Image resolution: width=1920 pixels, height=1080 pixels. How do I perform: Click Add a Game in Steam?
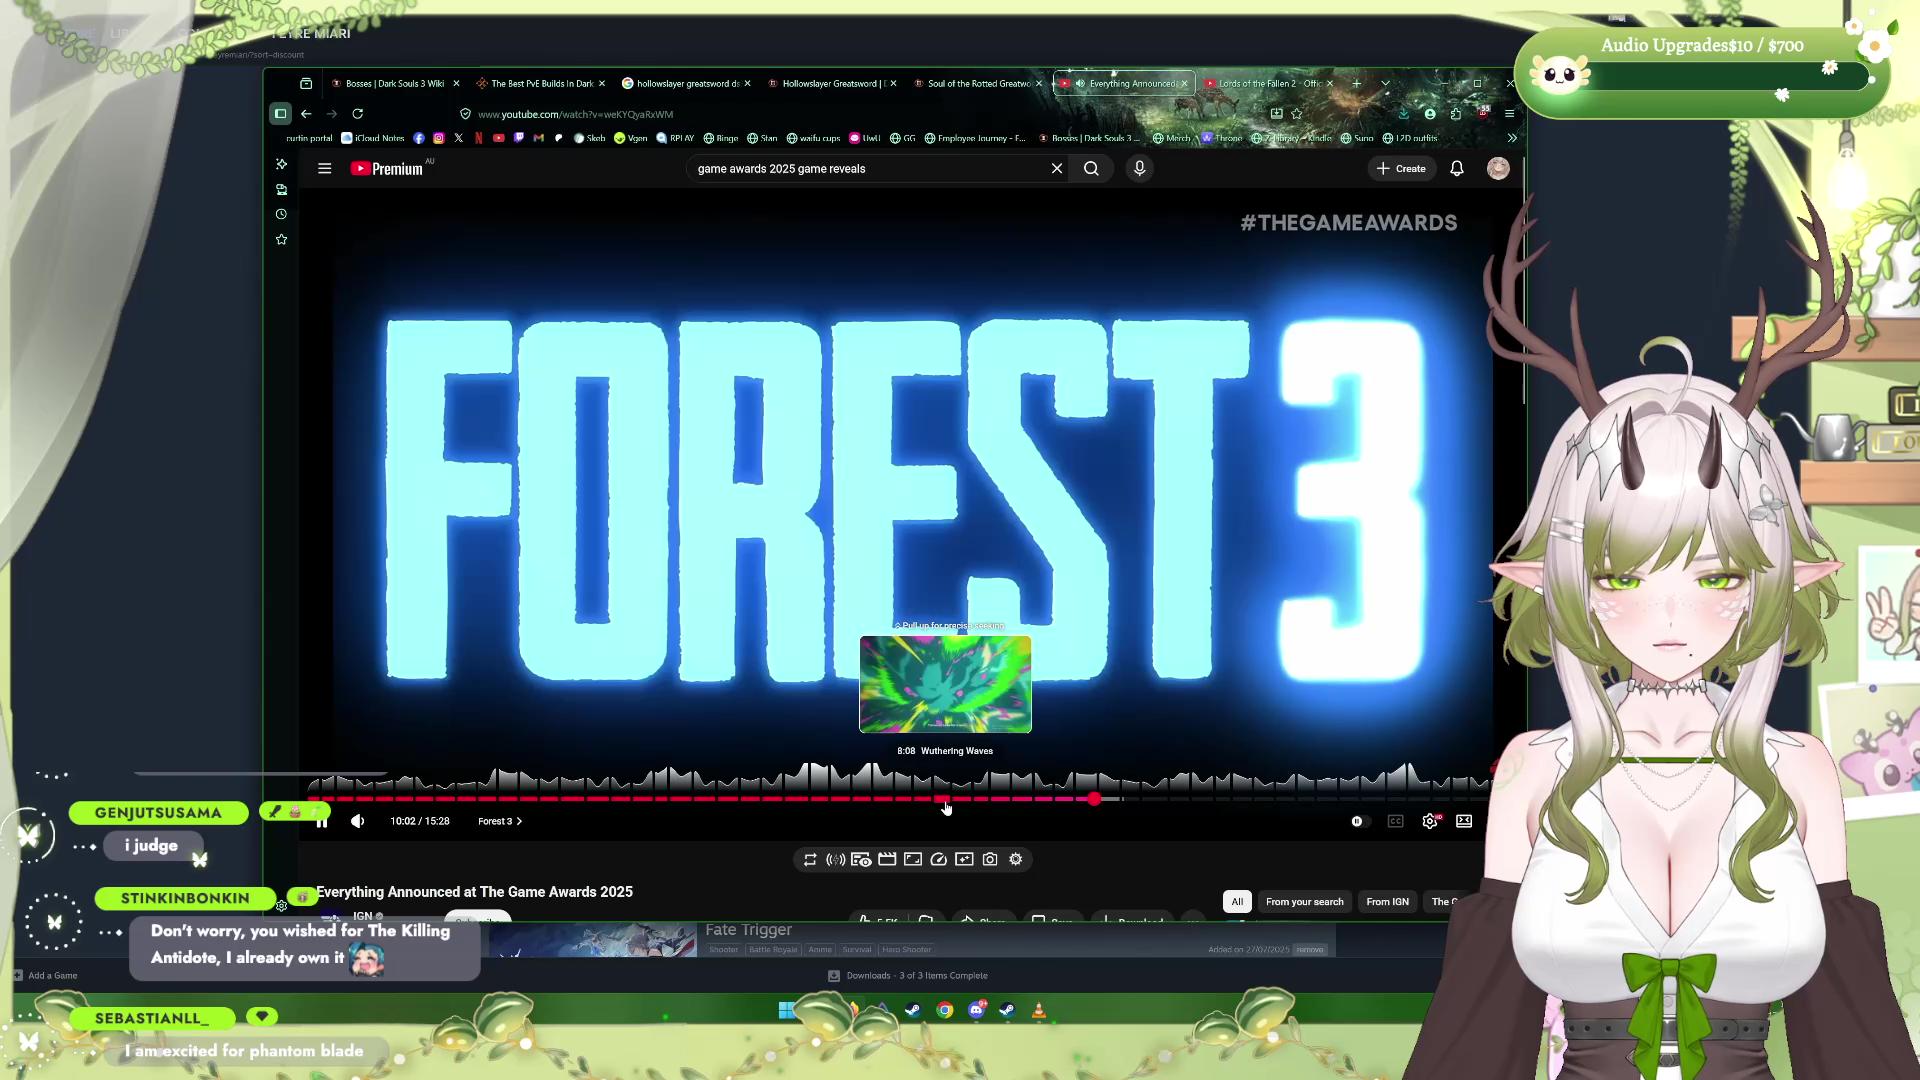pos(46,976)
